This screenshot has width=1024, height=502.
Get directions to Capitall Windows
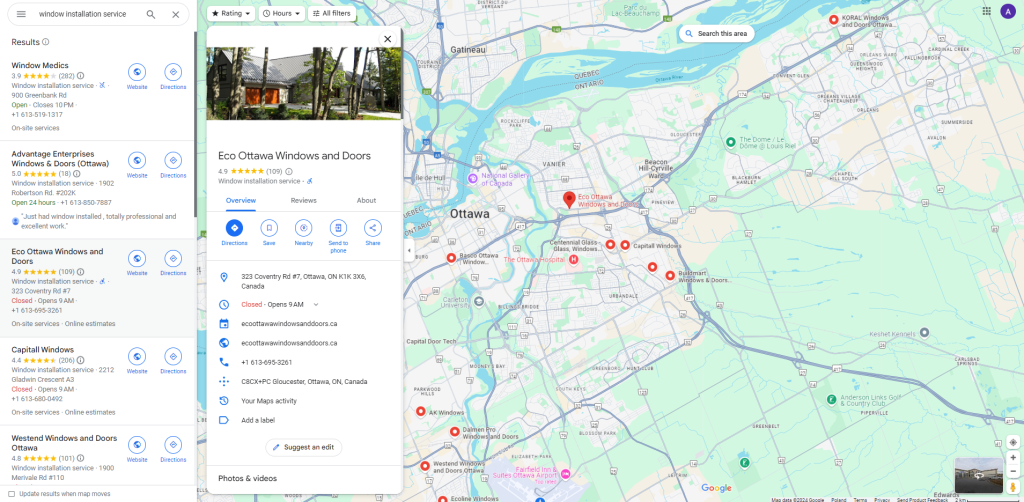click(x=173, y=356)
